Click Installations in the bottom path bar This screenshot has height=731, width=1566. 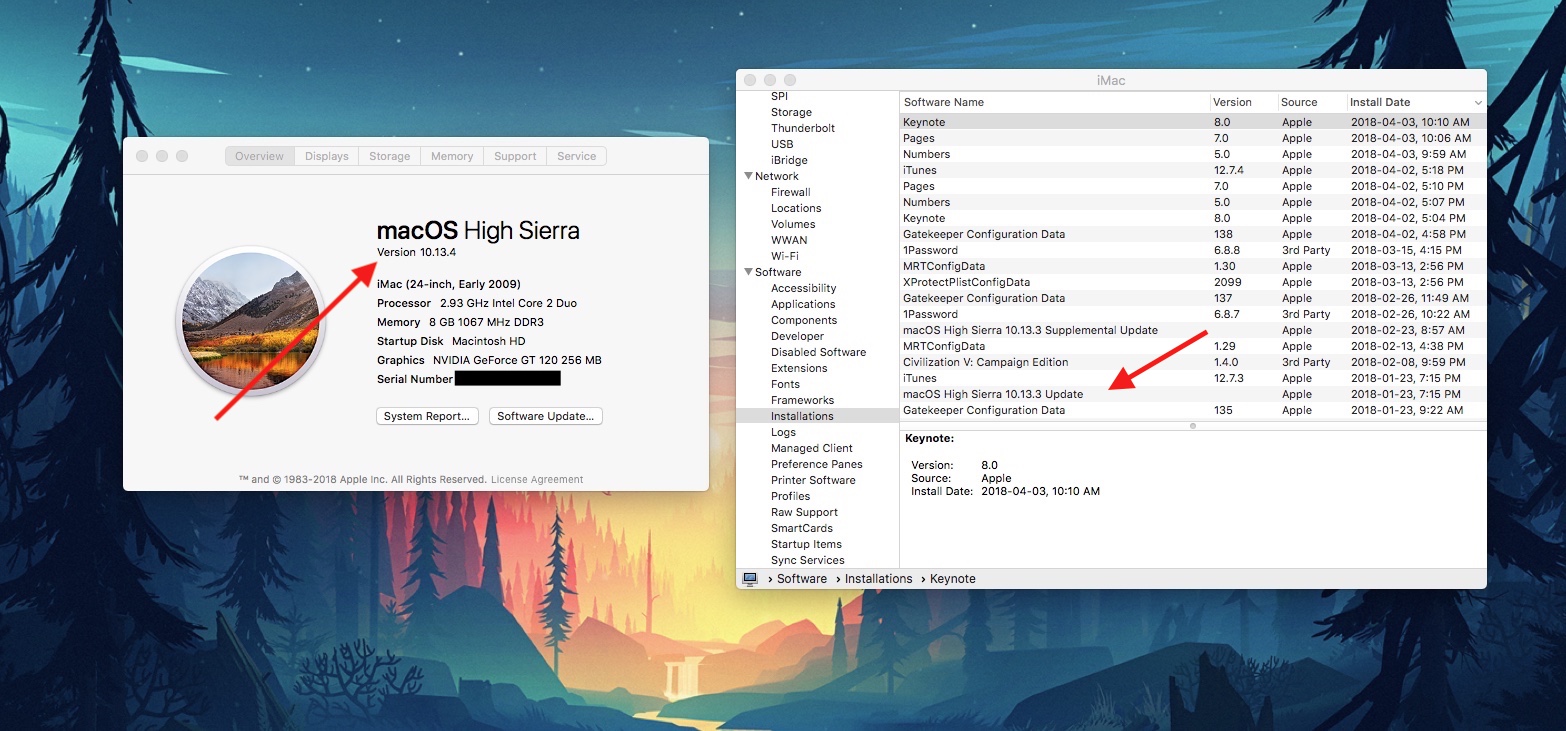(x=878, y=579)
